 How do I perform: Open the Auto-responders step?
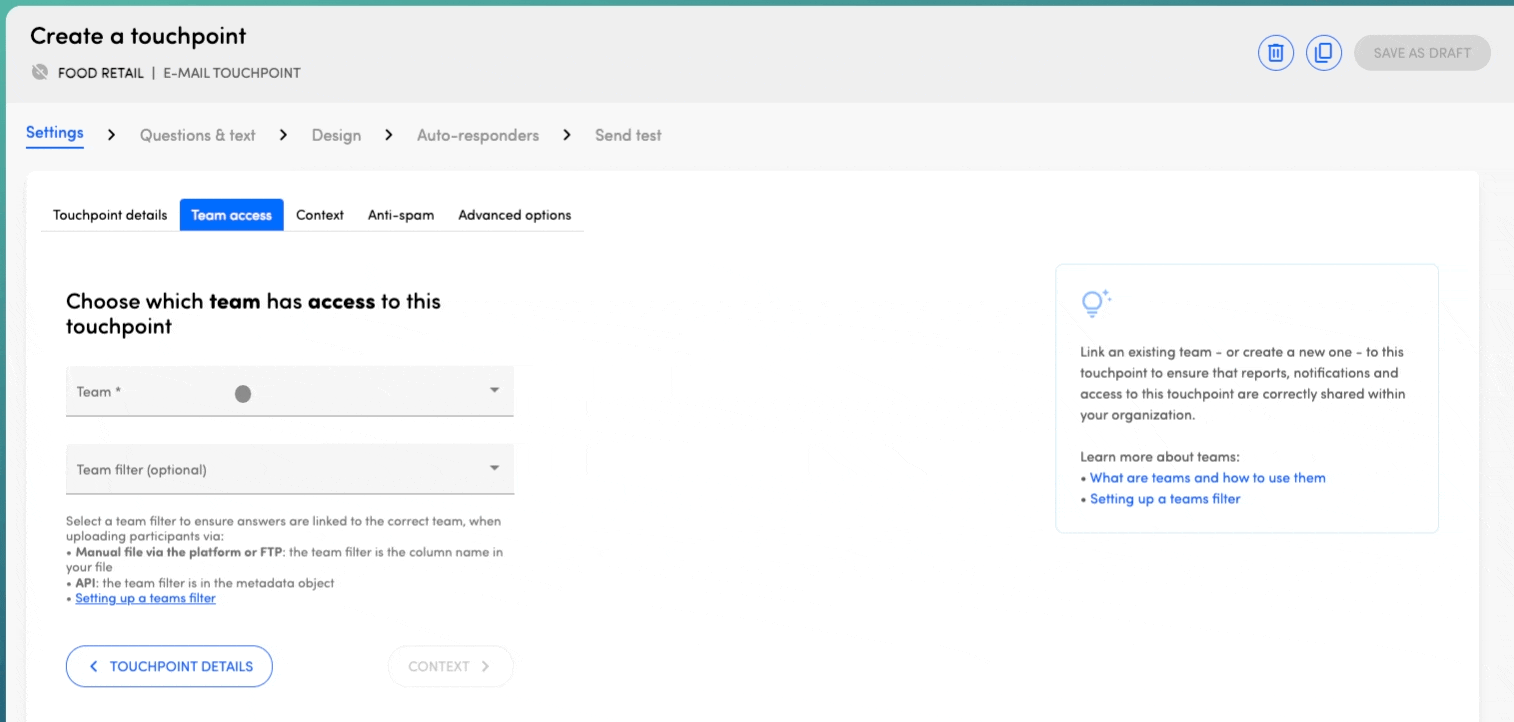(x=477, y=135)
